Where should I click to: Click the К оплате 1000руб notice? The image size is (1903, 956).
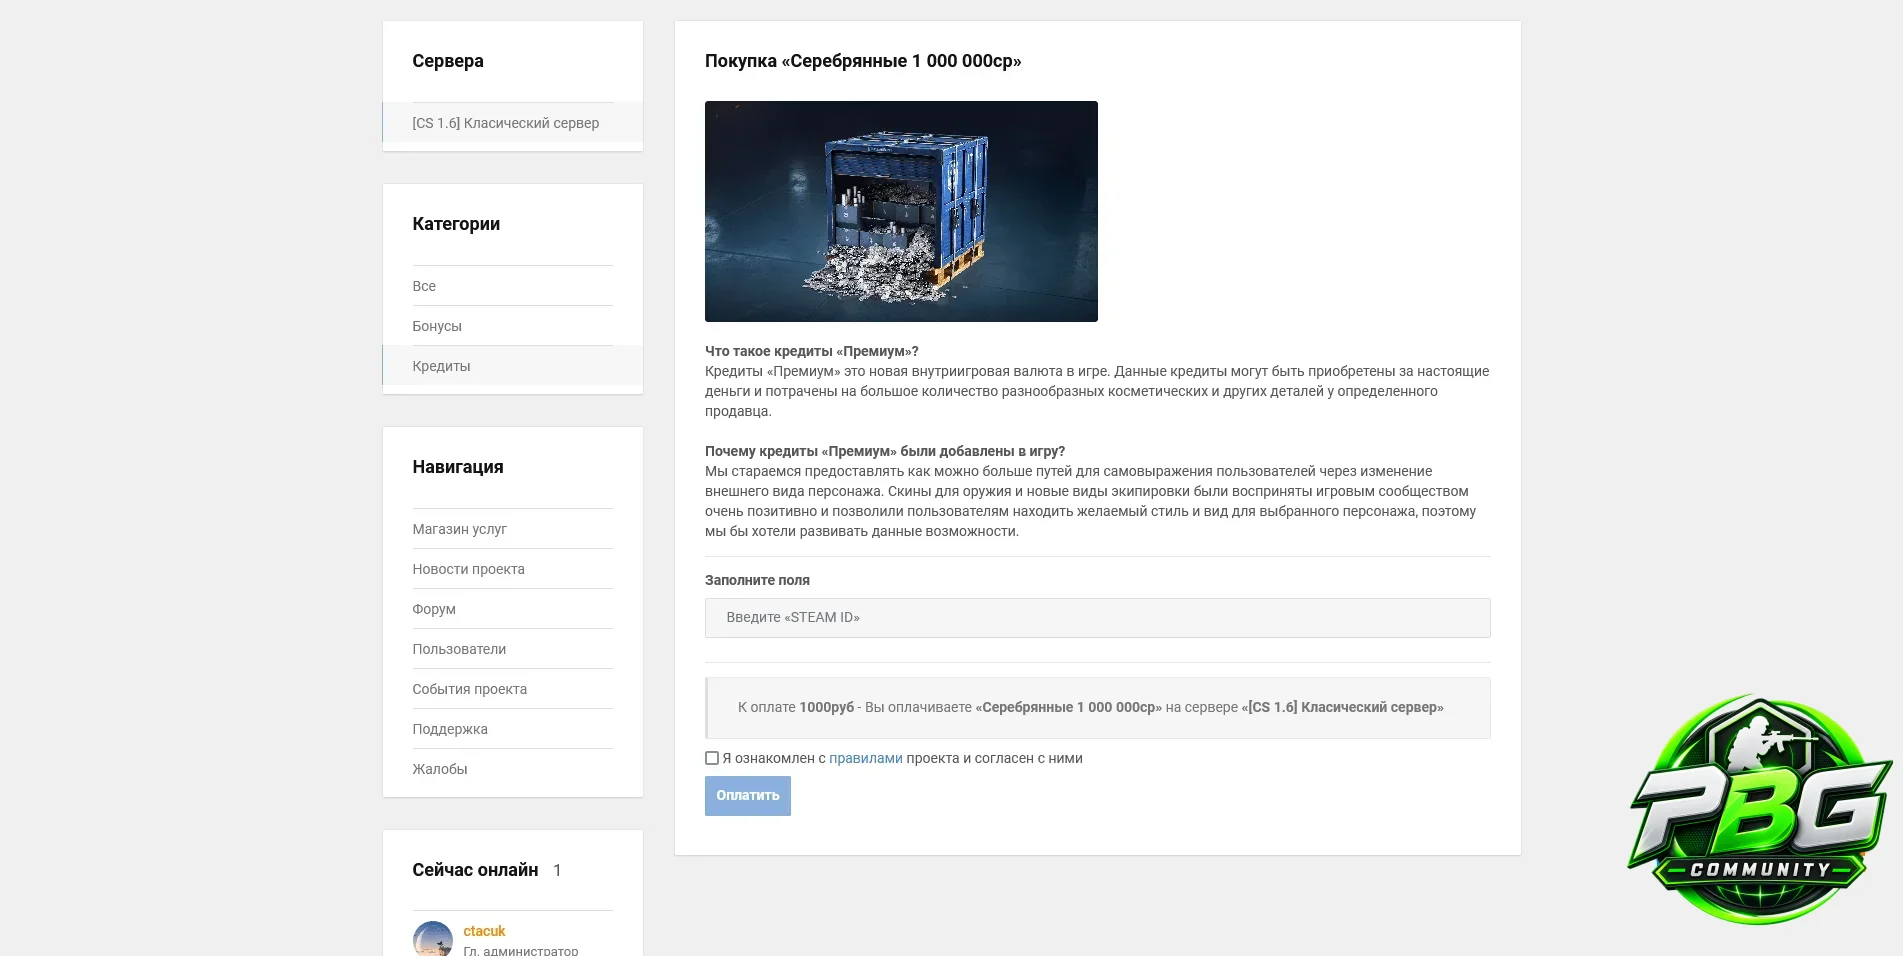(x=1098, y=708)
